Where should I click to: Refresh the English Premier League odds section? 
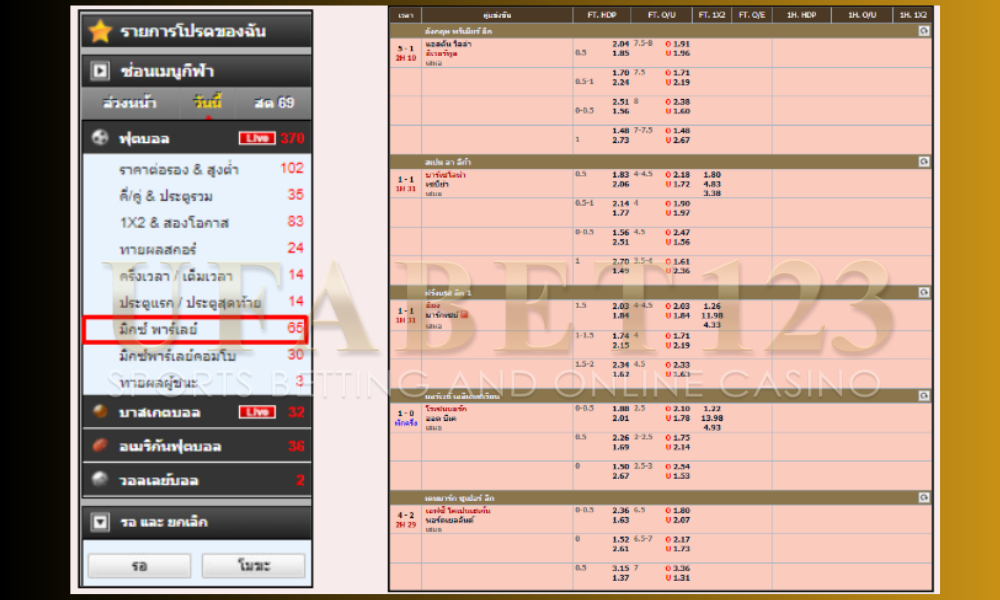pos(923,31)
